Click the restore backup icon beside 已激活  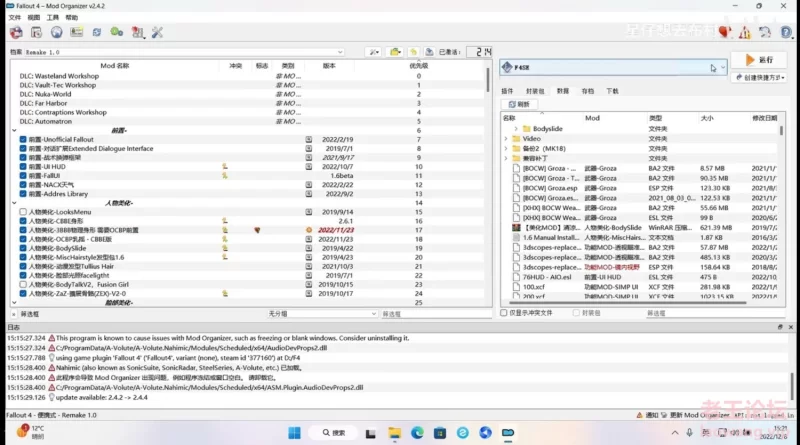pos(414,52)
